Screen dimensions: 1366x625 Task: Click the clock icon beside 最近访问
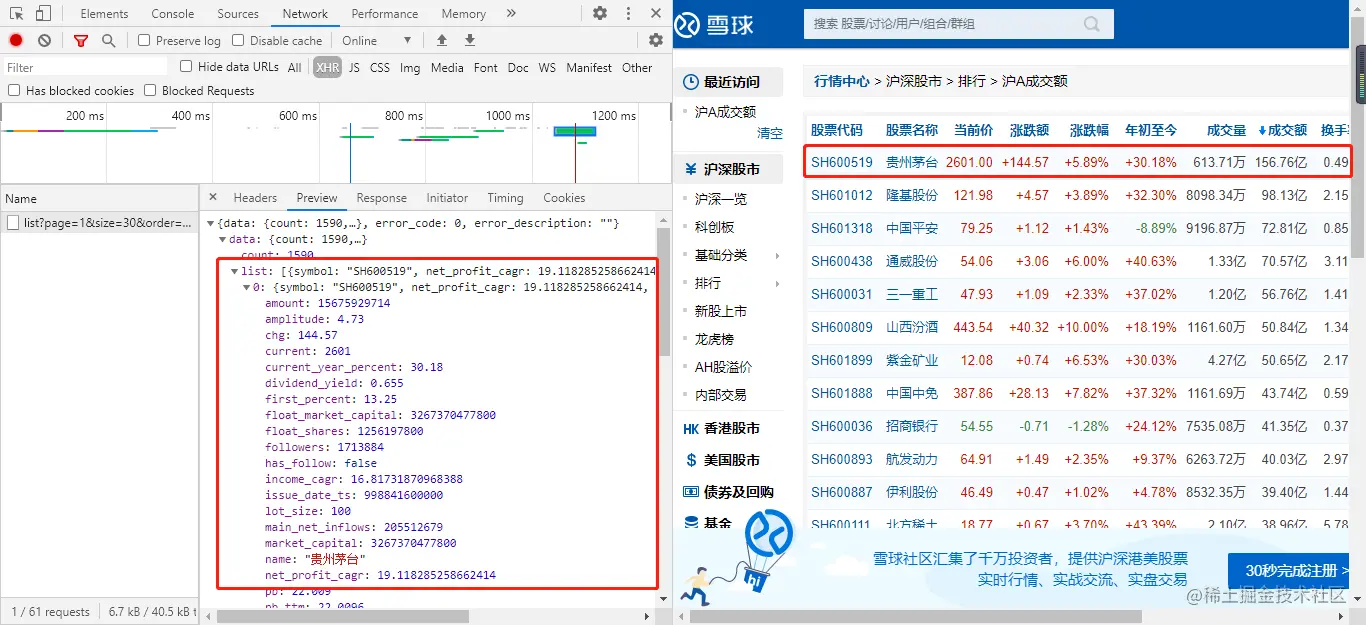click(x=691, y=82)
